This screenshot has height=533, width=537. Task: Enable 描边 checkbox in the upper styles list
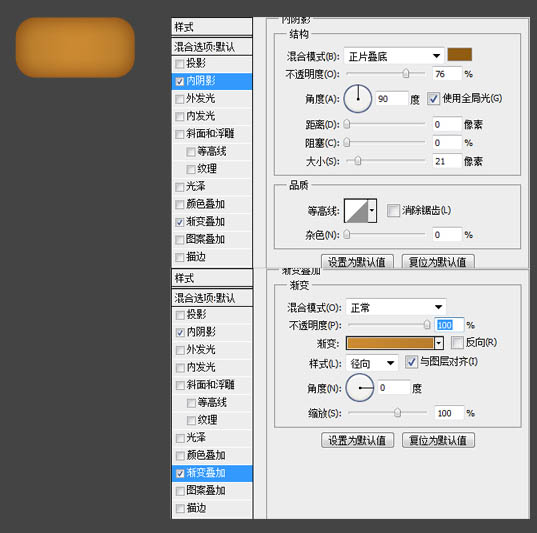click(179, 257)
